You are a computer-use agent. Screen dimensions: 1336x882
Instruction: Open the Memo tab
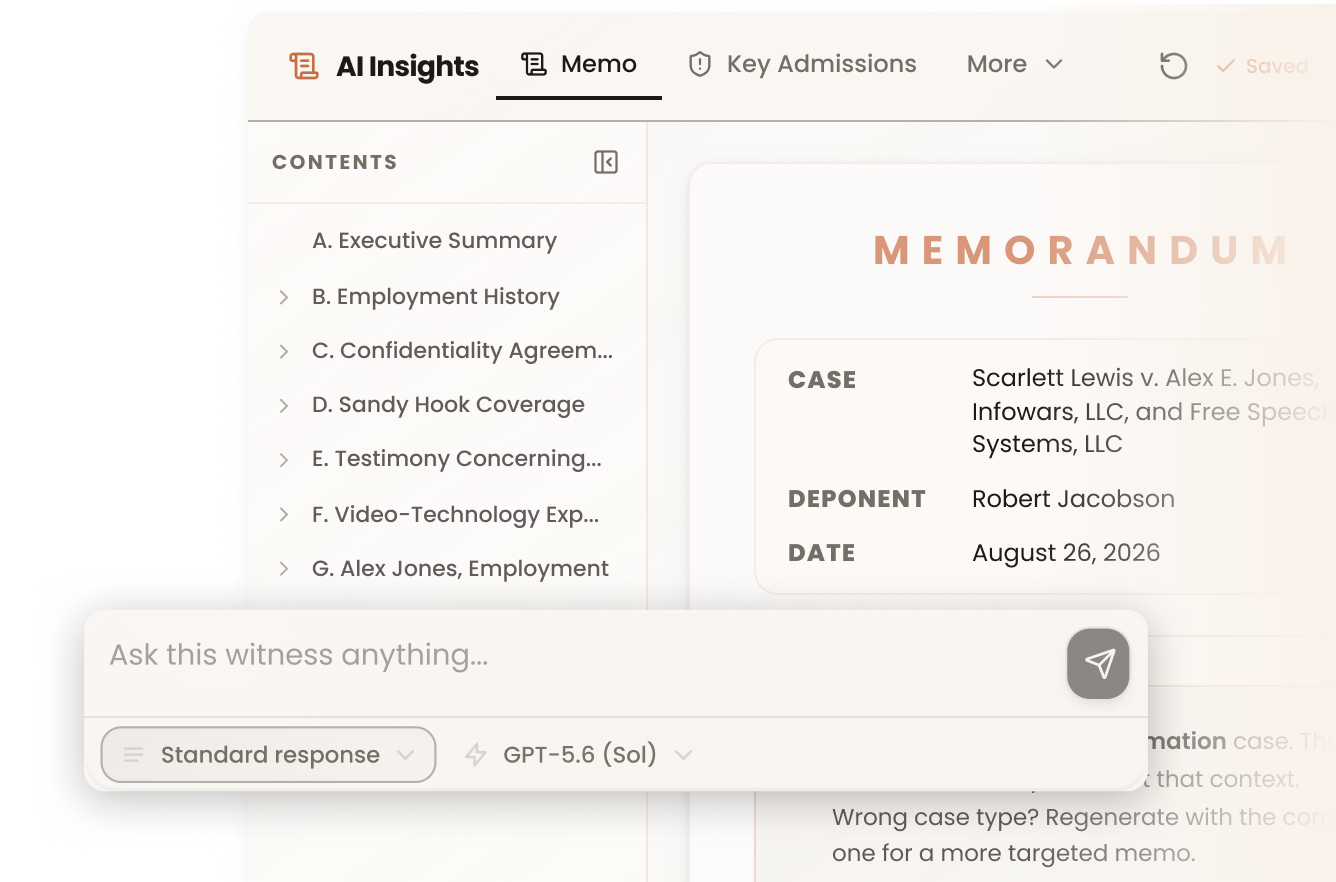579,65
